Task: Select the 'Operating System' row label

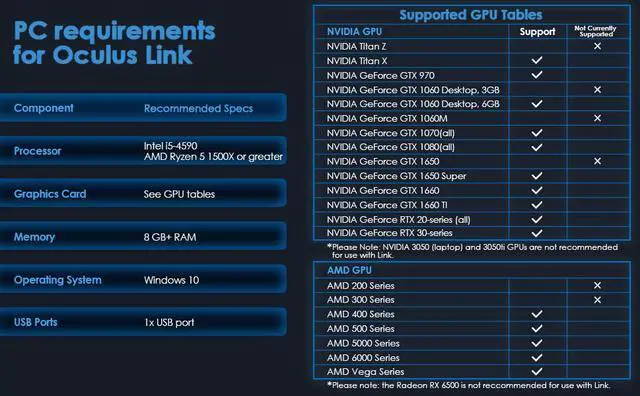Action: point(58,280)
